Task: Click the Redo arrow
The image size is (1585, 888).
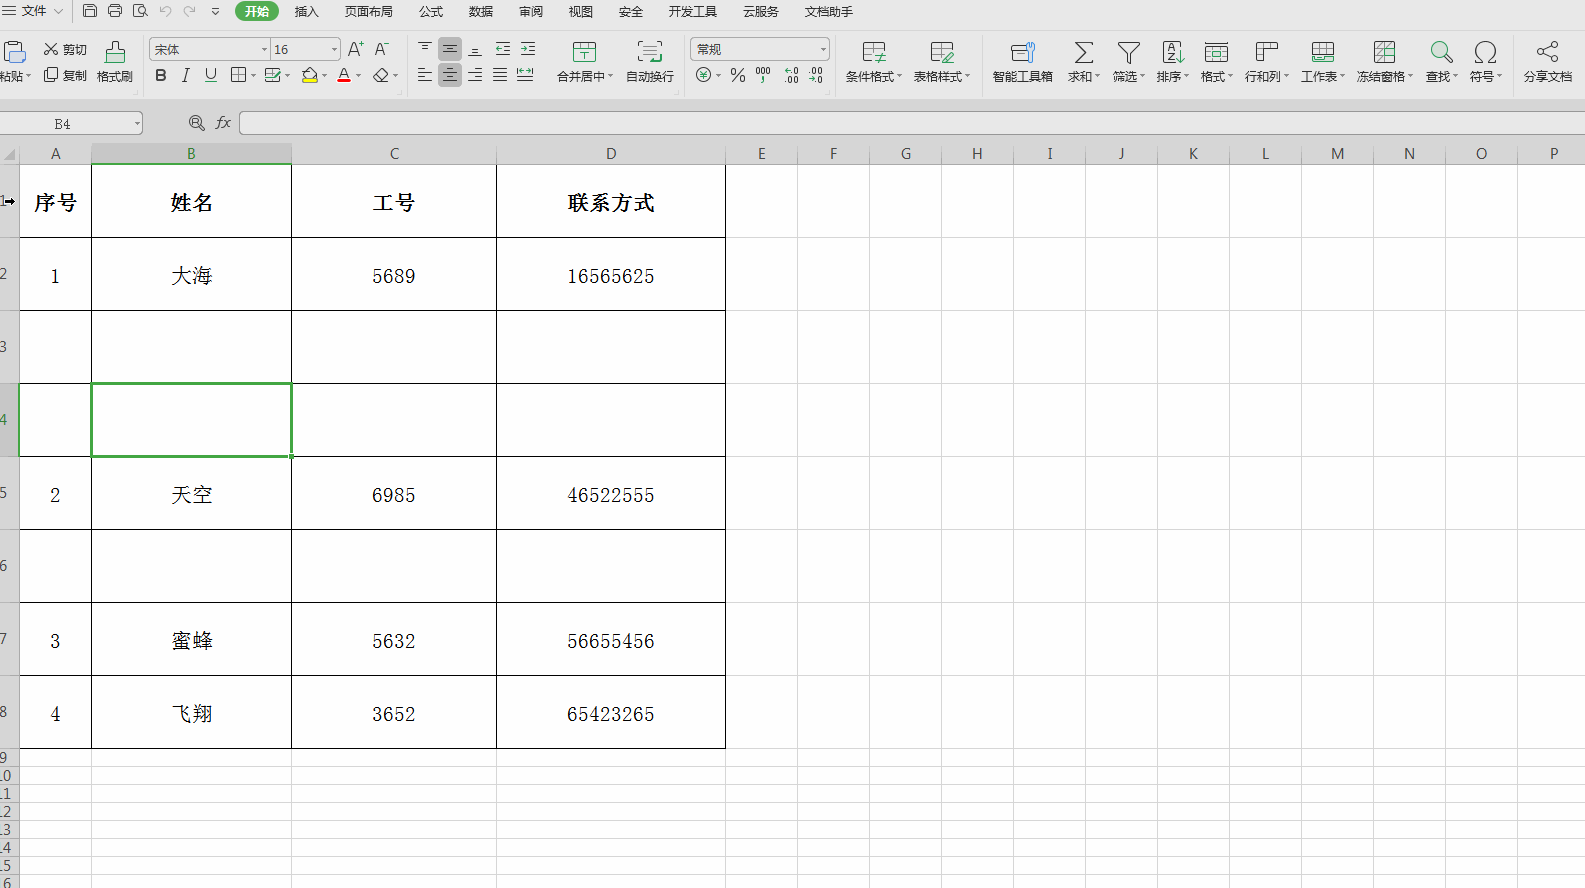Action: 189,11
